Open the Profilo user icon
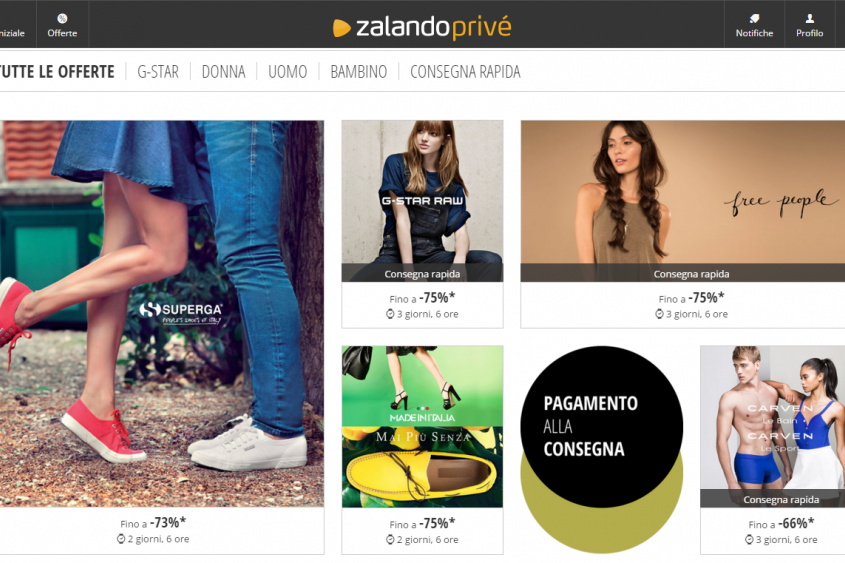Image resolution: width=845 pixels, height=563 pixels. (809, 18)
